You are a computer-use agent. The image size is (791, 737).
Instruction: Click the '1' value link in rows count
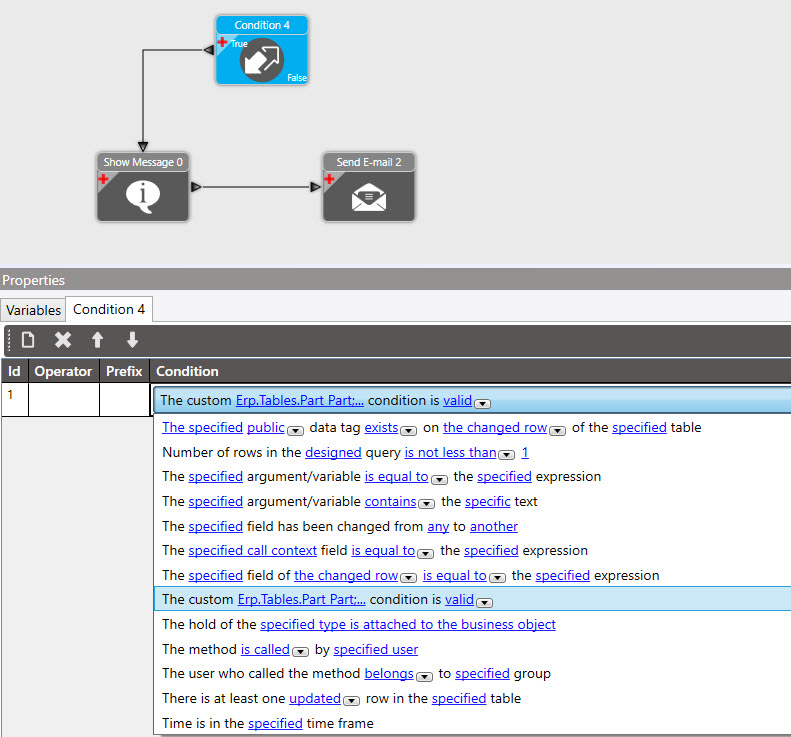[x=525, y=452]
